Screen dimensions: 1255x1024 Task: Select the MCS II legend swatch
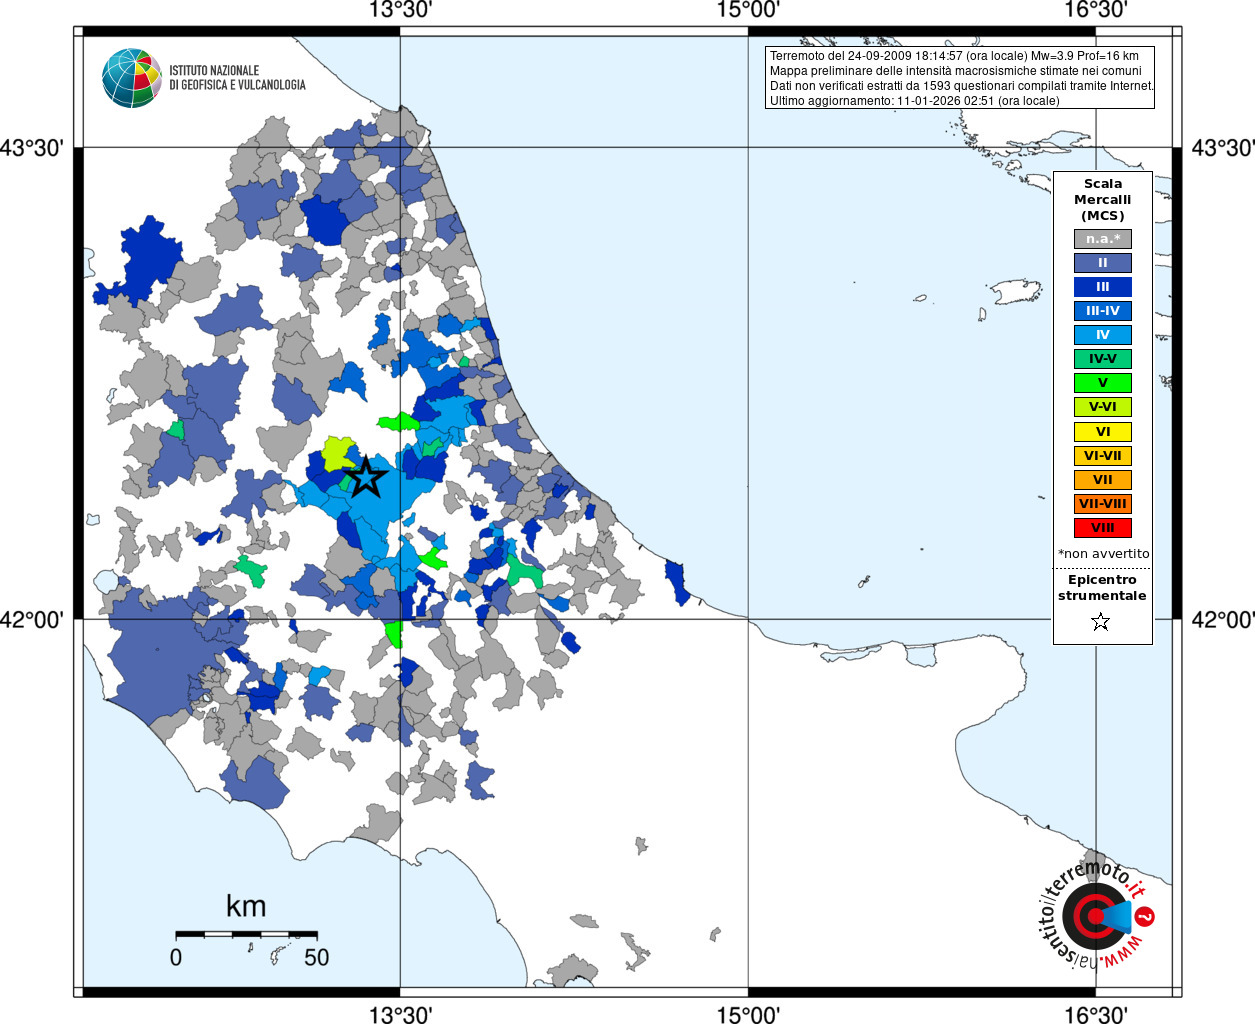tap(1103, 263)
